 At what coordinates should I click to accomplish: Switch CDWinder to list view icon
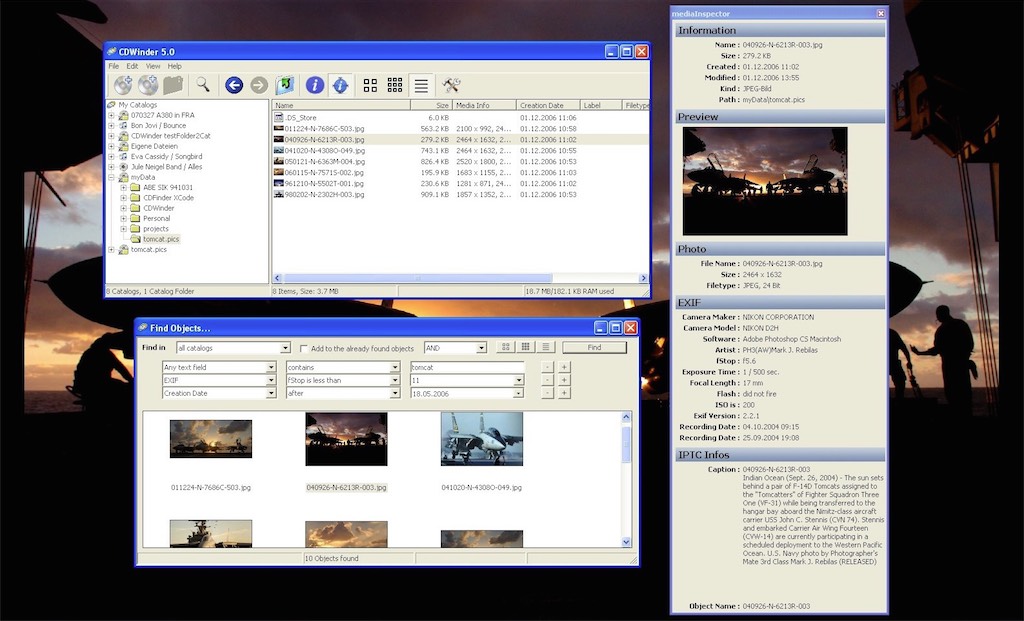421,85
